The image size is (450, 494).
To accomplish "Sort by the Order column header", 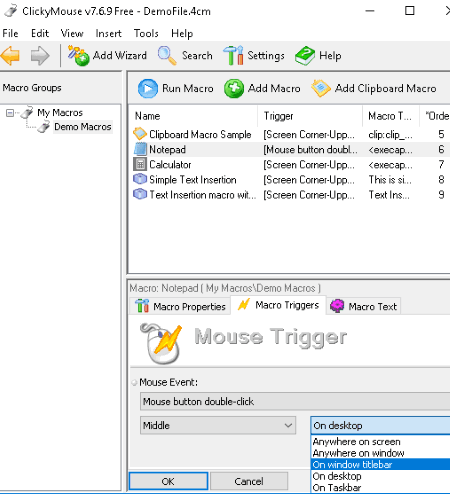I will (435, 116).
